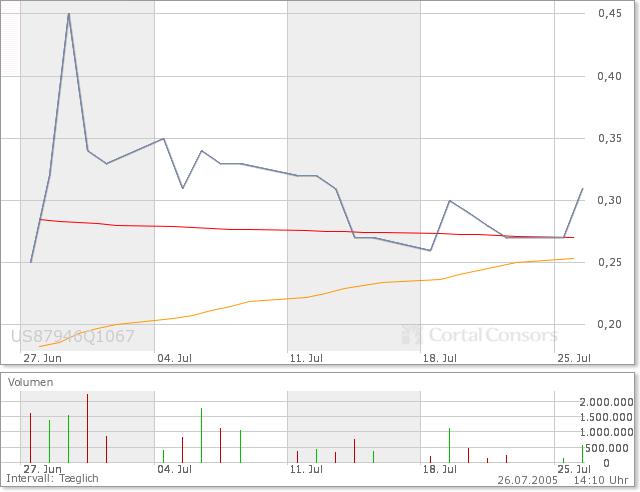Viewport: 640px width, 492px height.
Task: Select the 0,35 price axis label
Action: pos(610,138)
